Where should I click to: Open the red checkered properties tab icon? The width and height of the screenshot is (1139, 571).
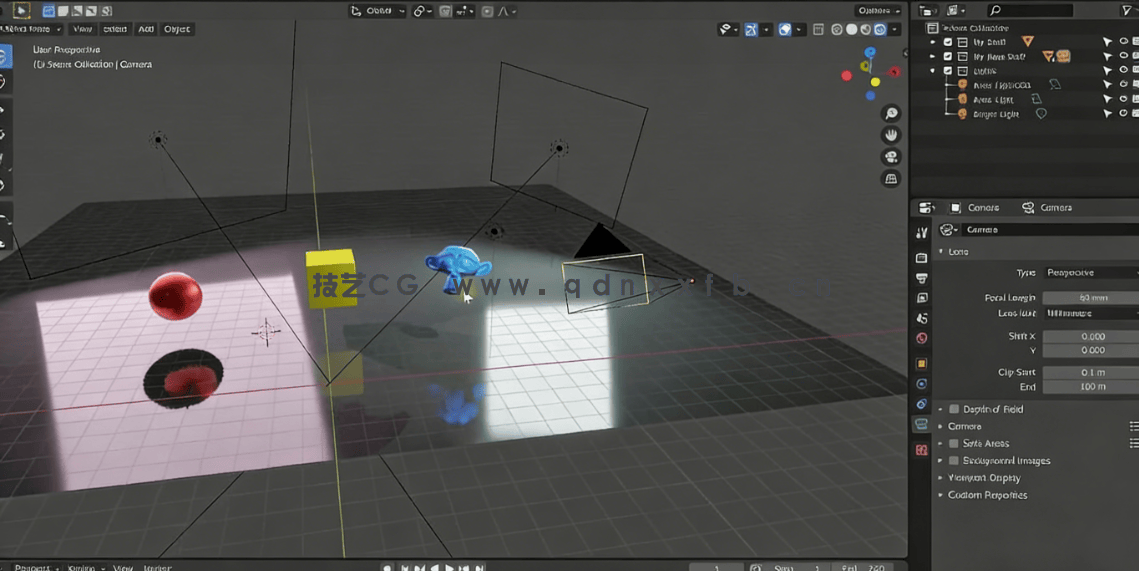[x=921, y=450]
